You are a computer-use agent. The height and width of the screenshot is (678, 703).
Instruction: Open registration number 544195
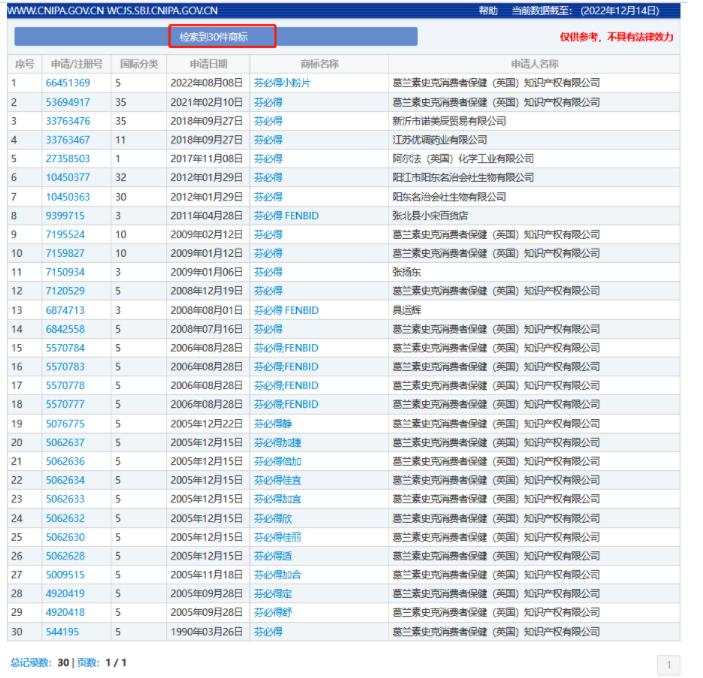[62, 632]
